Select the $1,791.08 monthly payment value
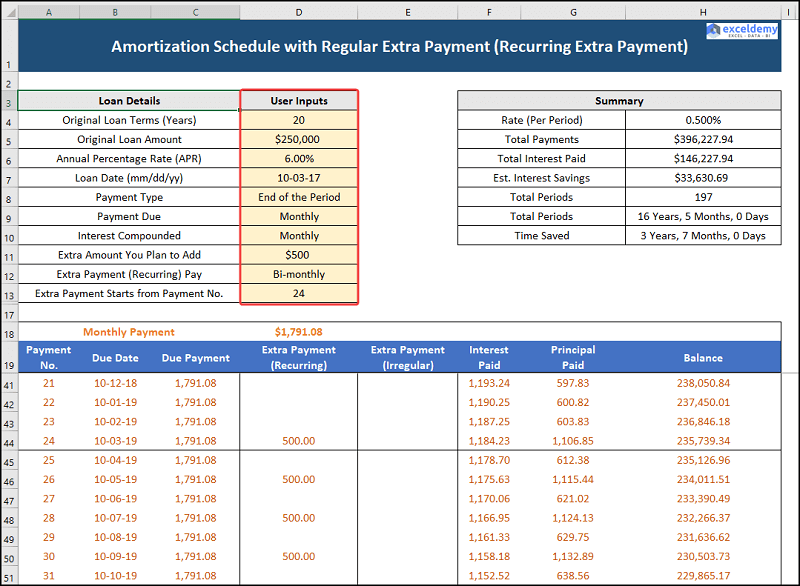Viewport: 800px width, 586px height. 298,332
